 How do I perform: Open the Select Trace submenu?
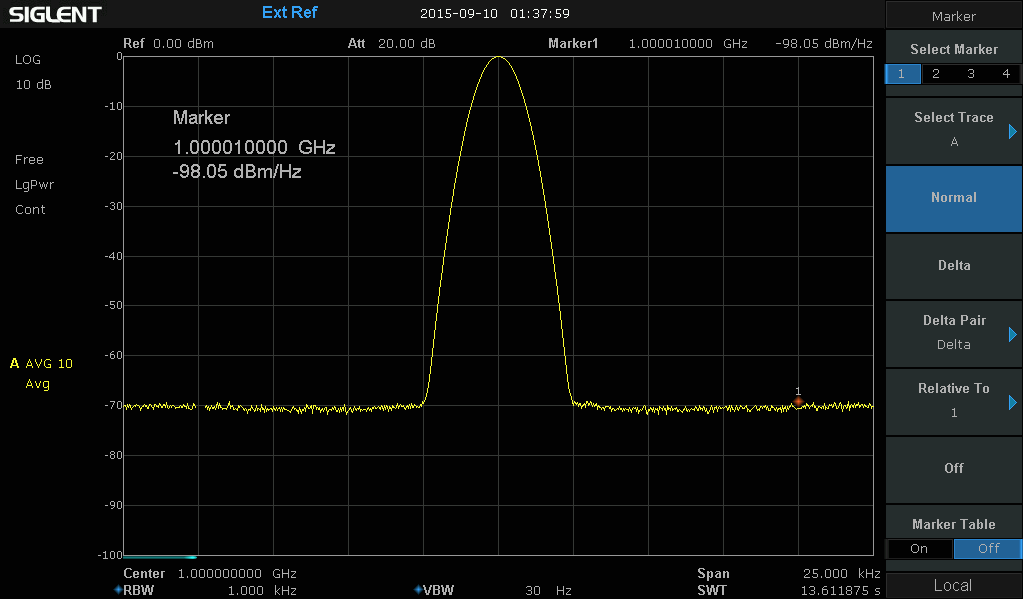tap(954, 130)
